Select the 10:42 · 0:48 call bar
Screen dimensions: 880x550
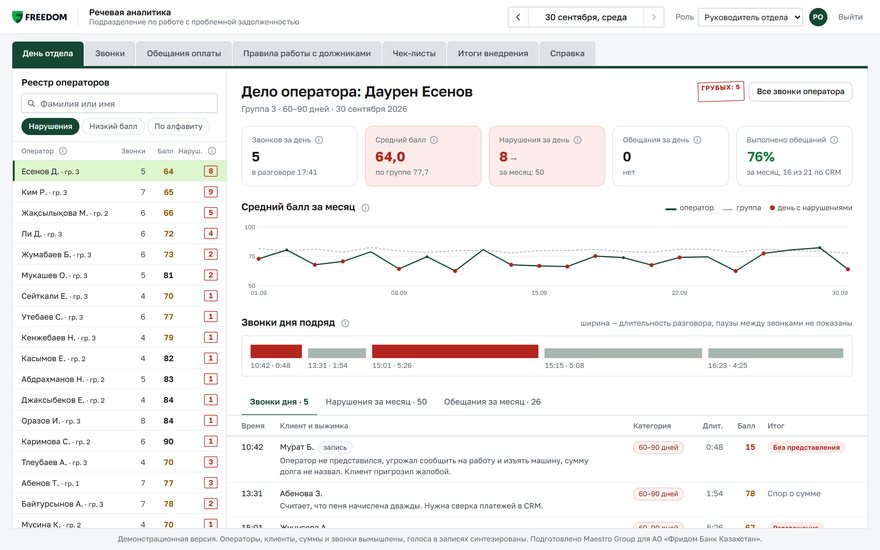(276, 351)
